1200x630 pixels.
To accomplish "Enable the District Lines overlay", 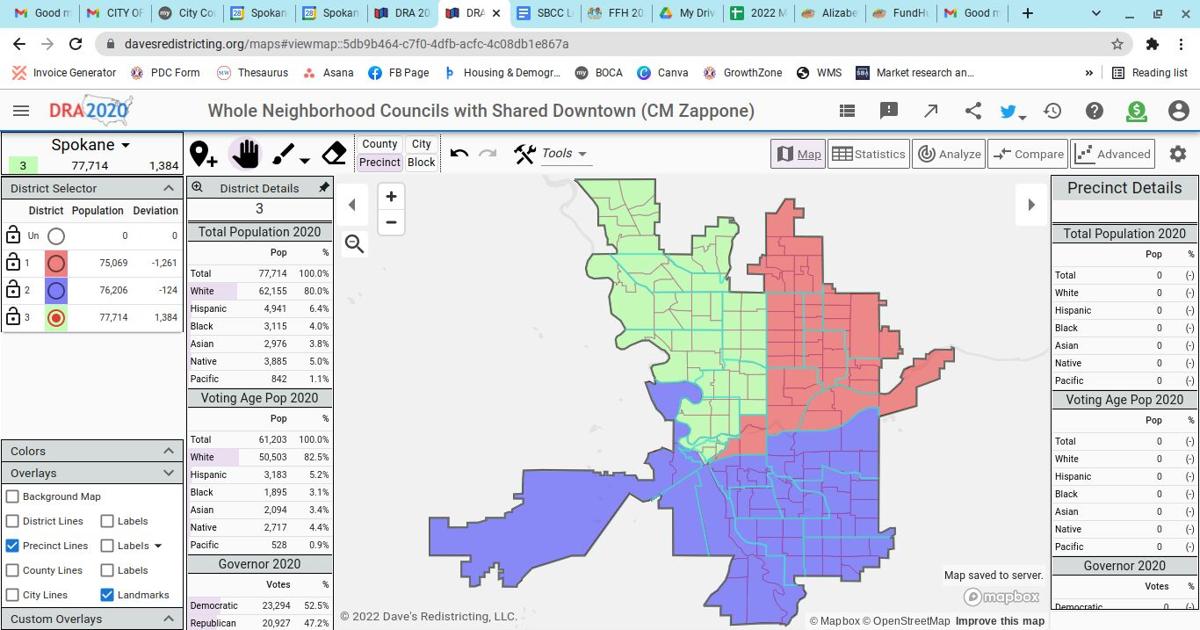I will (x=12, y=521).
